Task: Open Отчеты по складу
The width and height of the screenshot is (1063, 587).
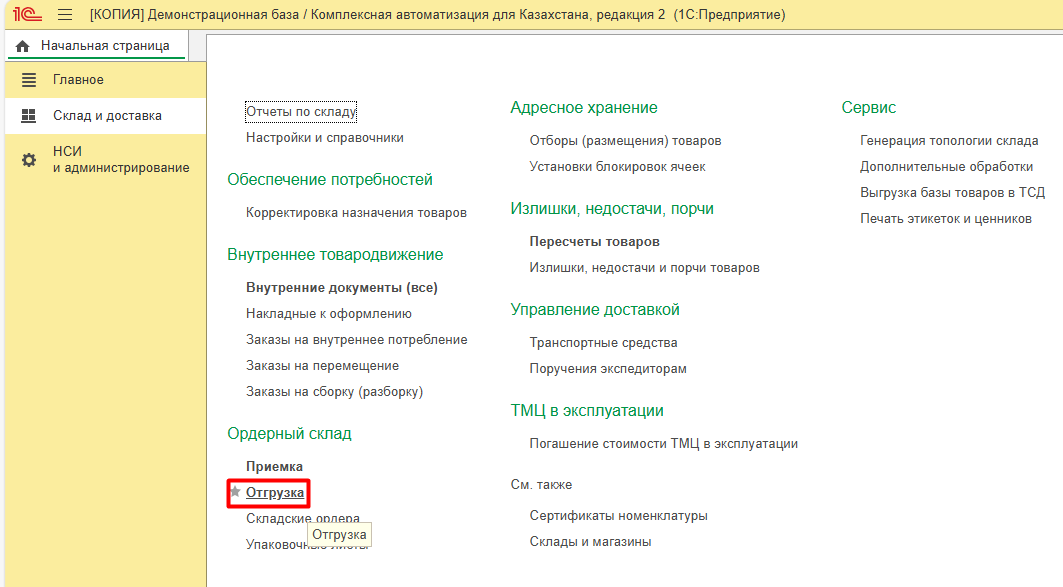Action: point(301,111)
